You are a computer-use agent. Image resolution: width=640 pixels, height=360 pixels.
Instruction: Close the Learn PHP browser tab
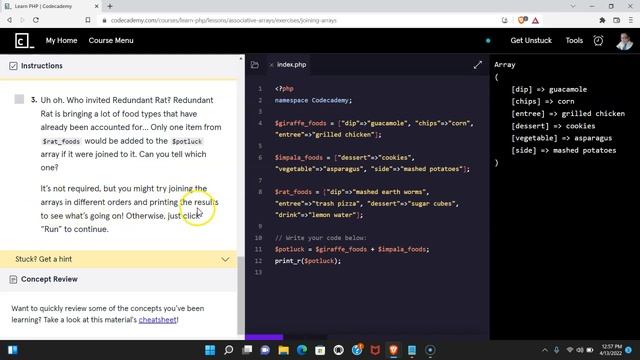click(96, 6)
